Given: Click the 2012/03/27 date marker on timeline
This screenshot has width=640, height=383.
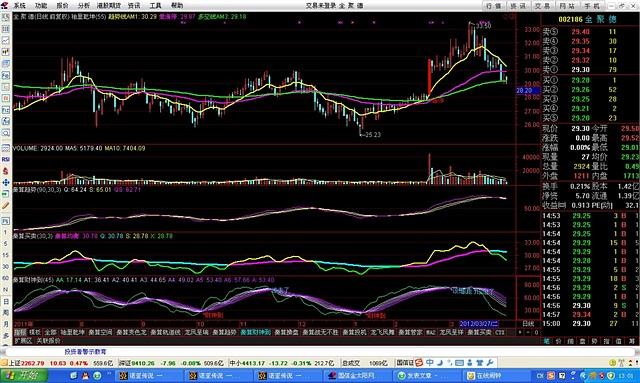Looking at the screenshot, I should (x=479, y=324).
